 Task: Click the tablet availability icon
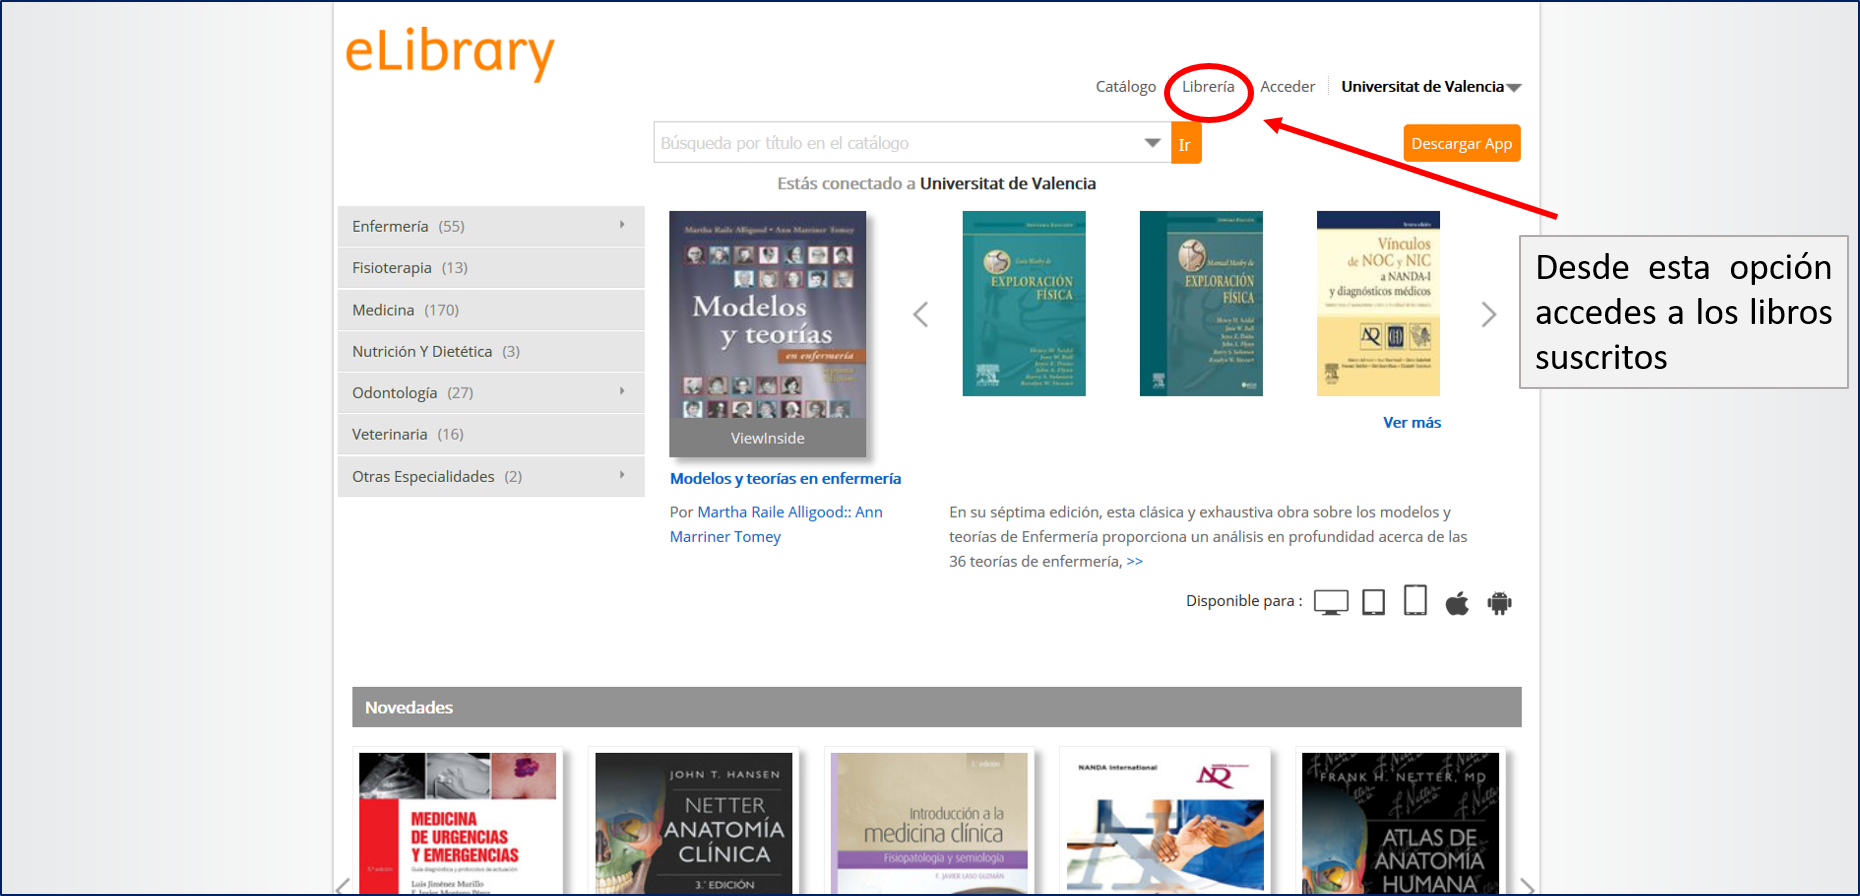click(1374, 602)
